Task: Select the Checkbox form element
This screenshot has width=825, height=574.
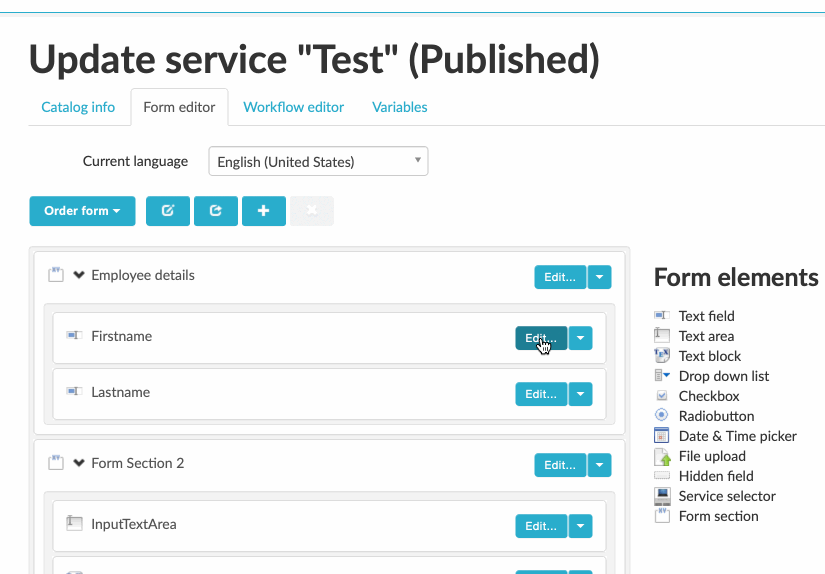Action: [708, 396]
